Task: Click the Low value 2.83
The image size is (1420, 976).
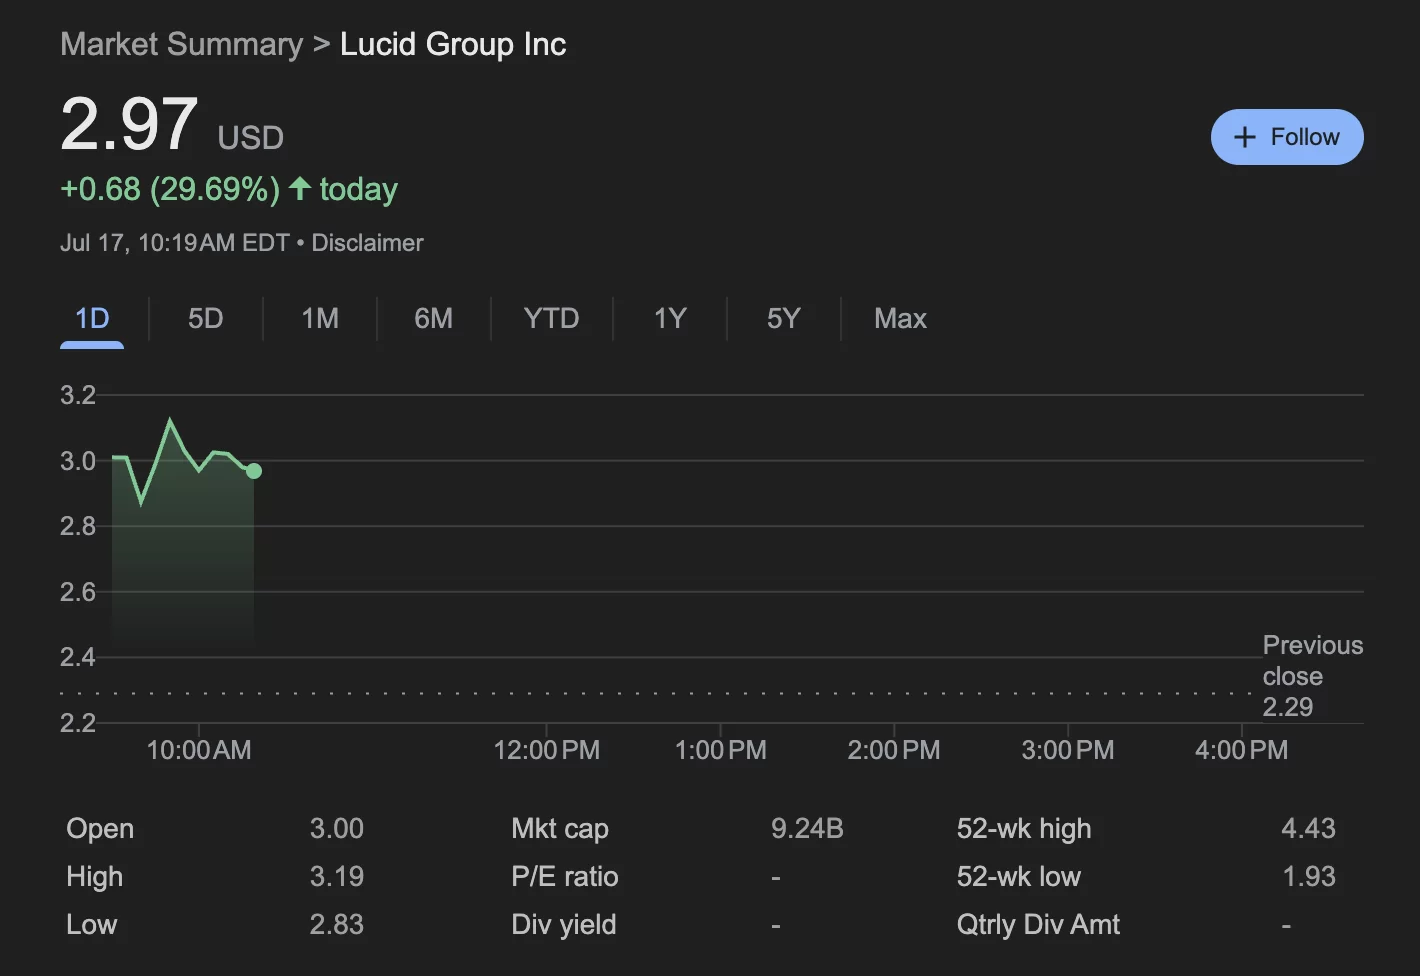Action: 337,924
